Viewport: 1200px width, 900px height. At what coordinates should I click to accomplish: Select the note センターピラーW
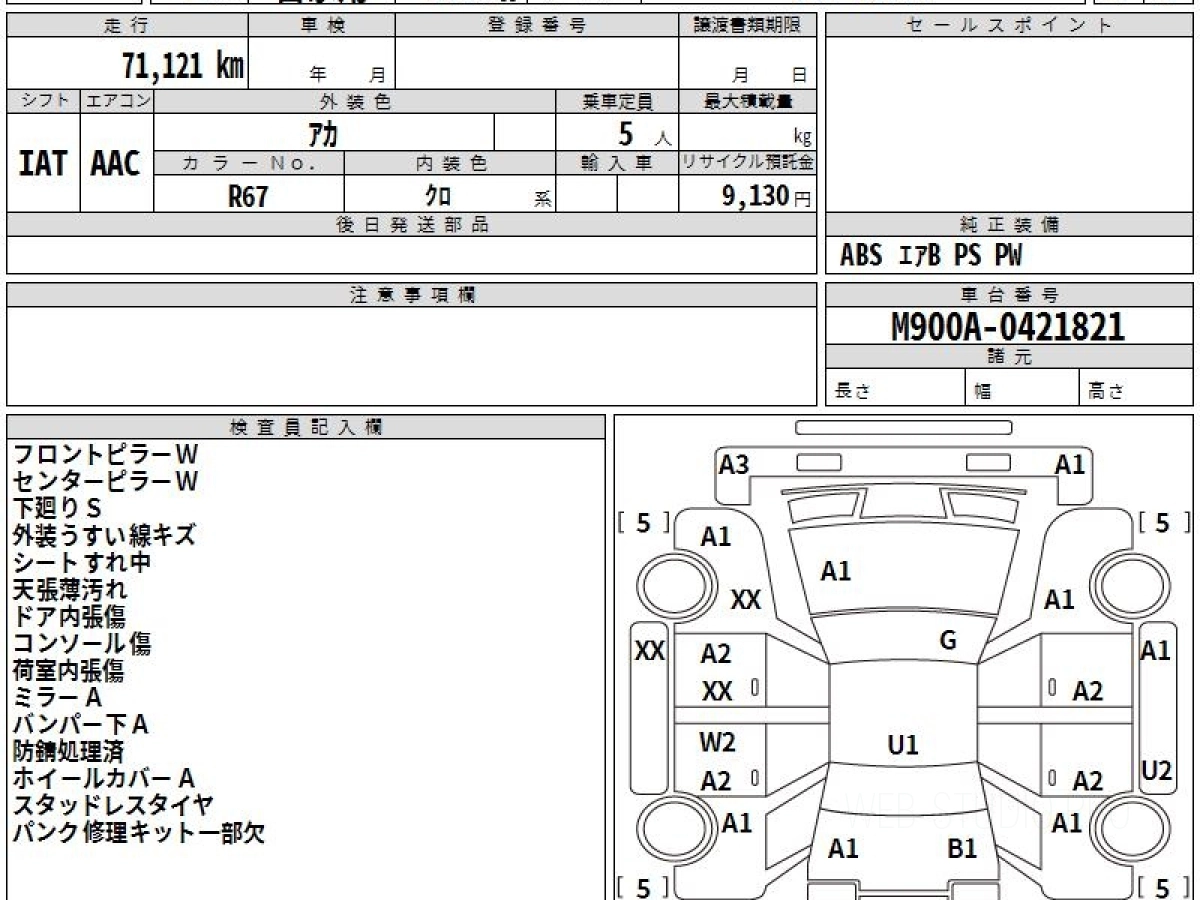(105, 481)
